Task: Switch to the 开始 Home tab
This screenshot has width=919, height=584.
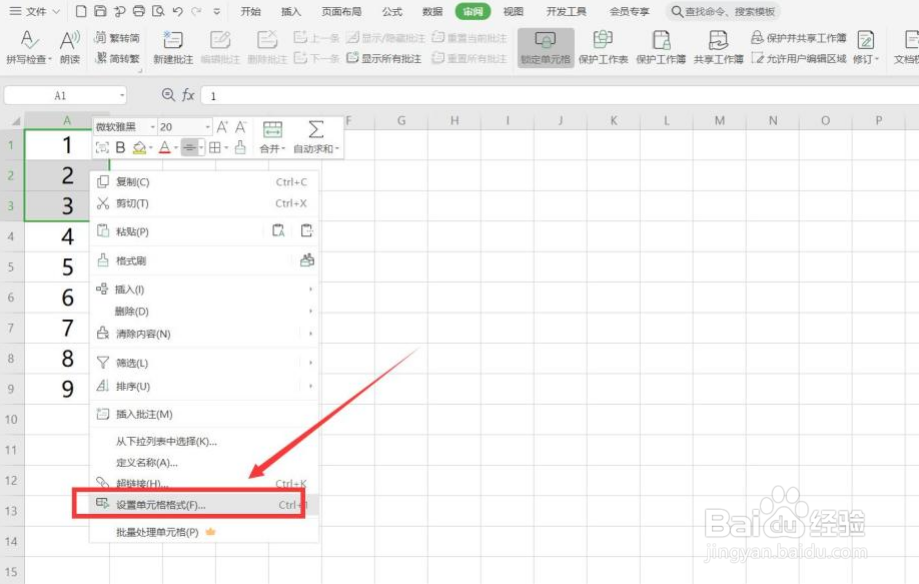Action: coord(250,12)
